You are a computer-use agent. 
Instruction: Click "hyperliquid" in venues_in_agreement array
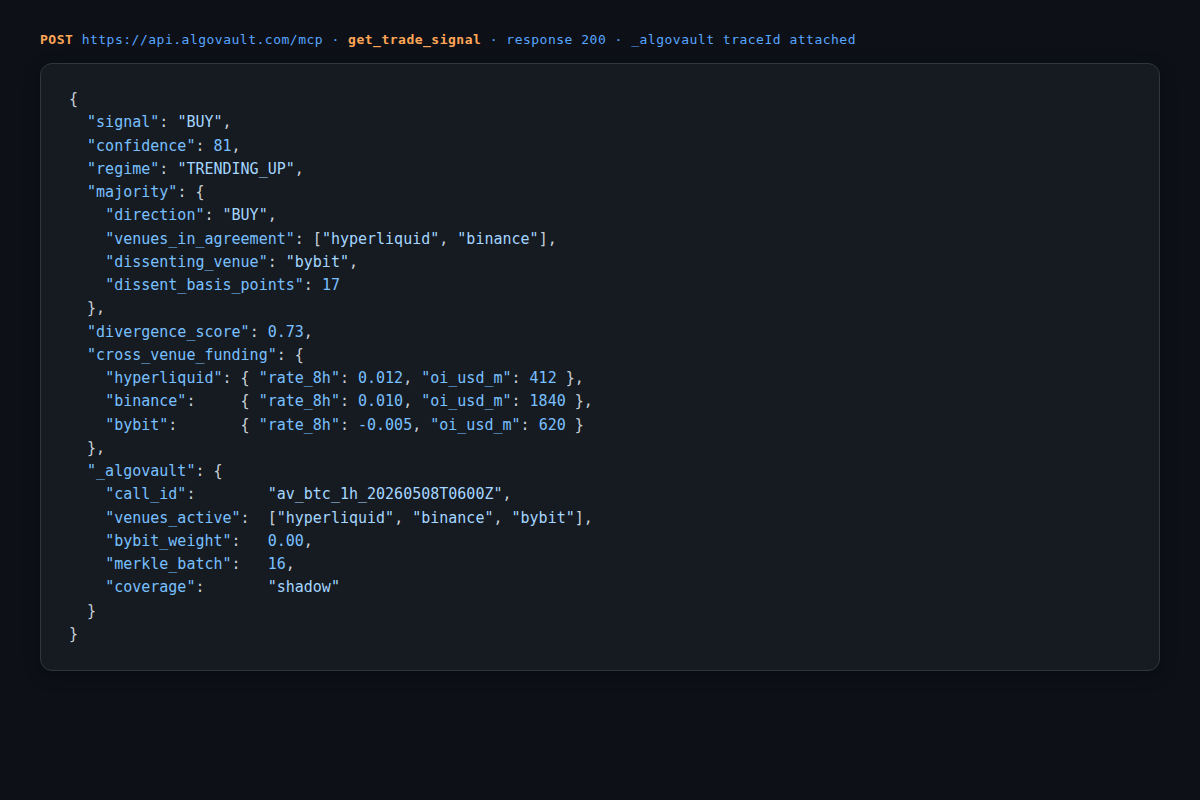click(x=382, y=238)
